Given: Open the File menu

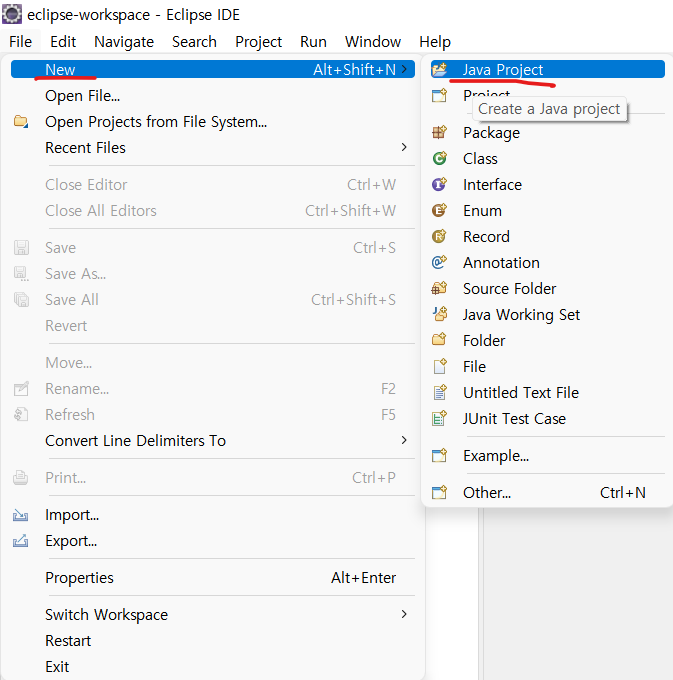Looking at the screenshot, I should [20, 42].
